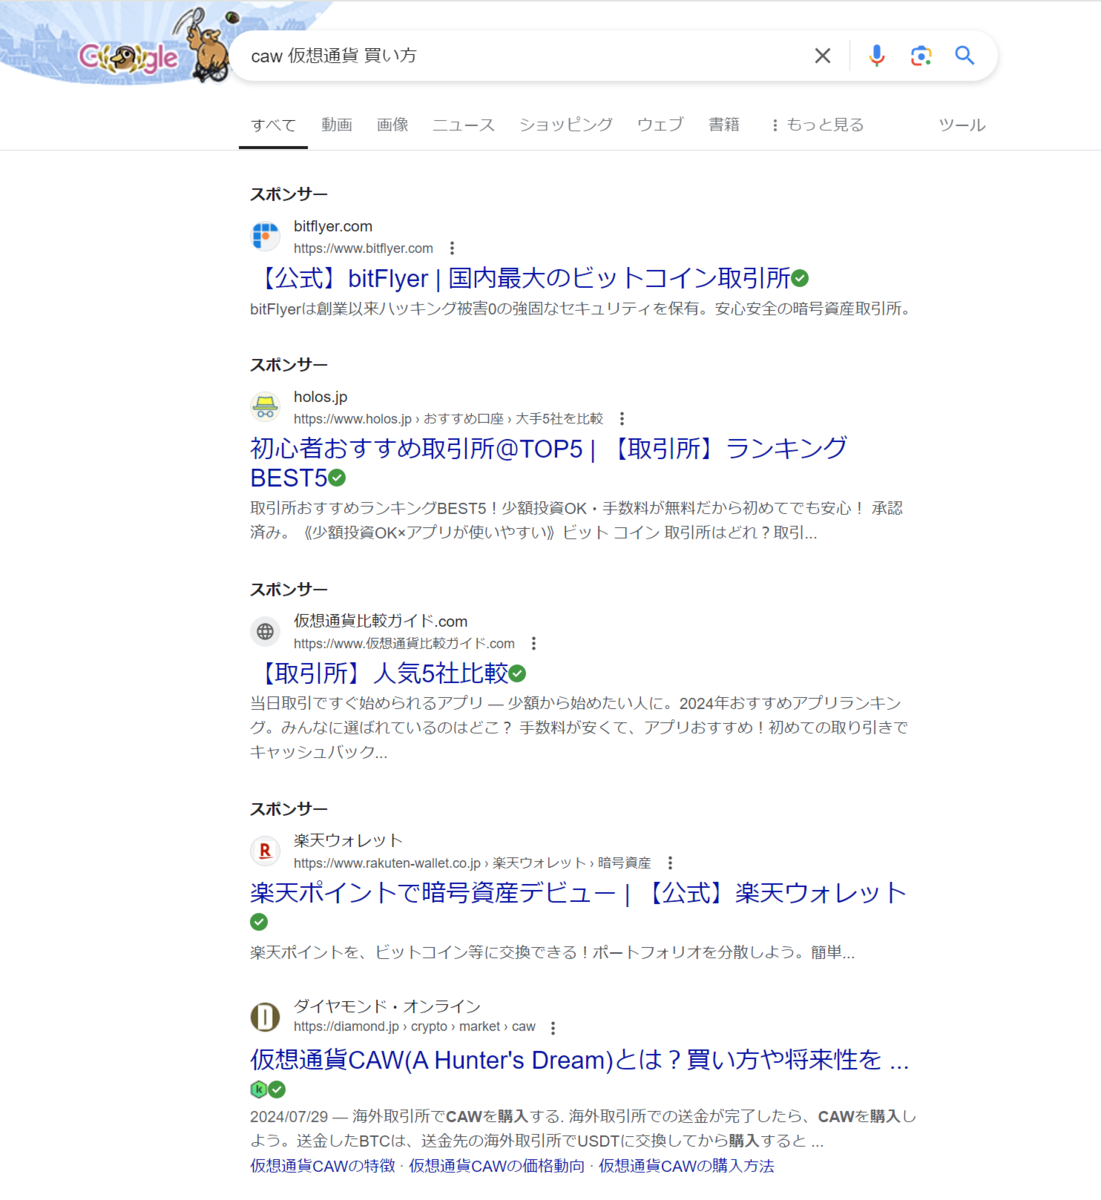Open the ツール options
Viewport: 1101px width, 1200px height.
(962, 125)
